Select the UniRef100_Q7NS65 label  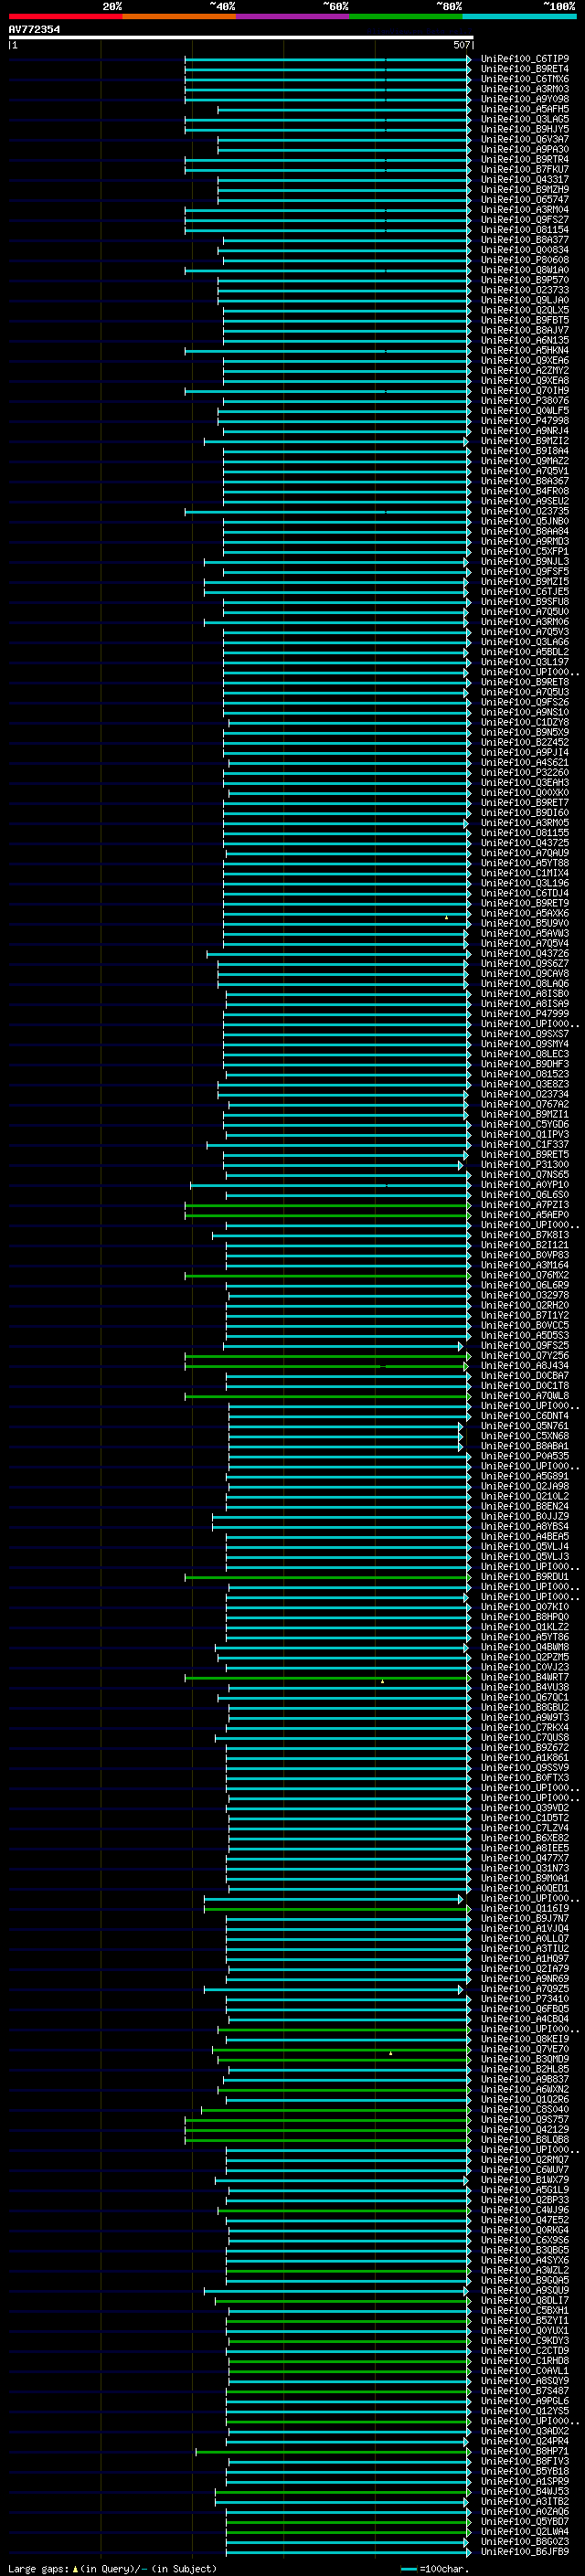pos(524,1175)
